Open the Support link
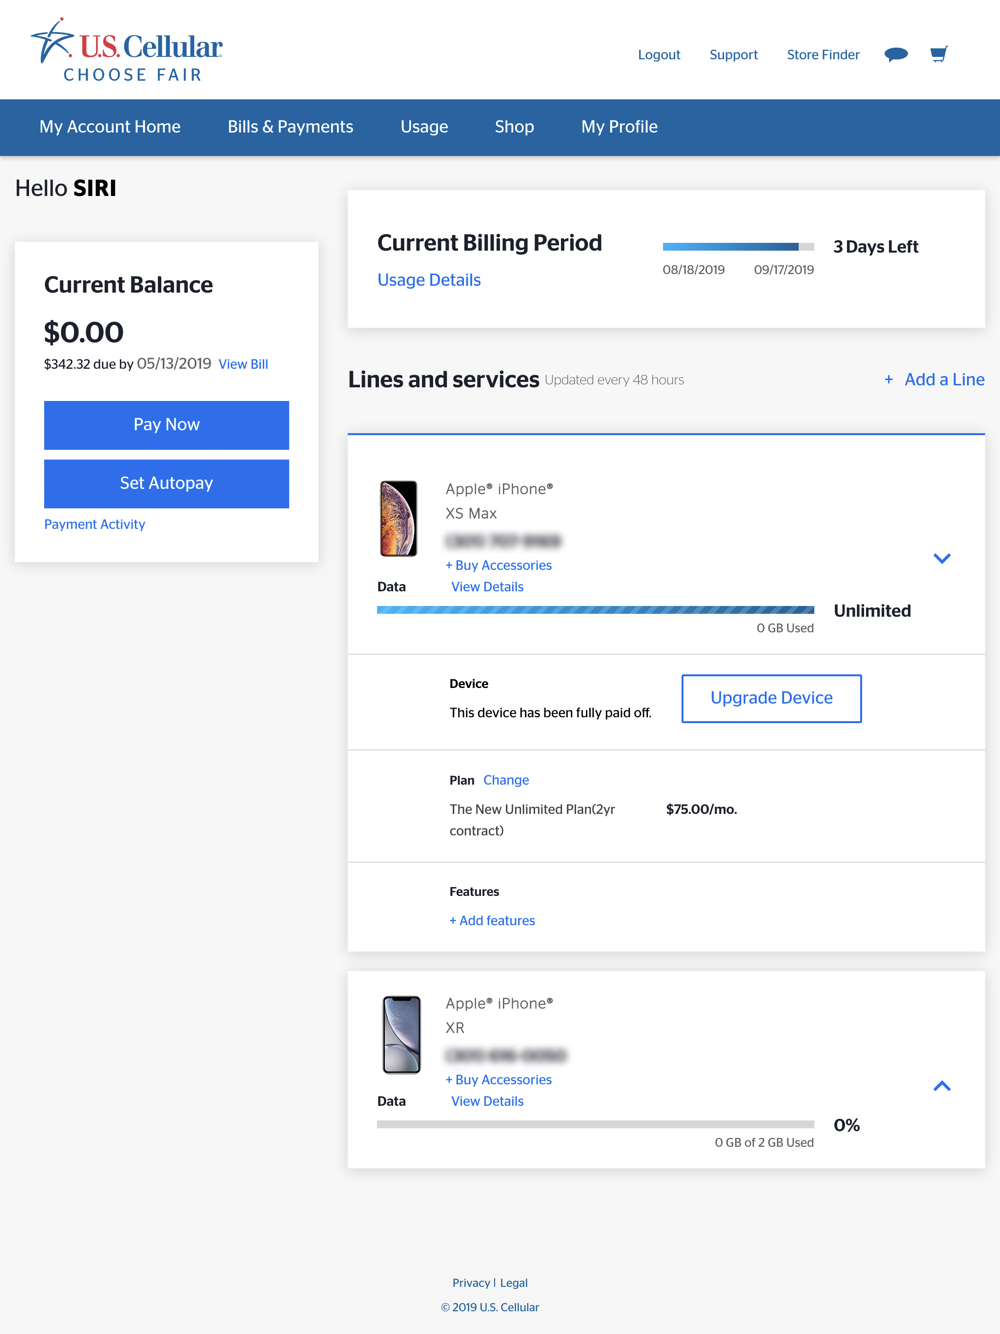Screen dimensions: 1000x1334 pos(733,55)
